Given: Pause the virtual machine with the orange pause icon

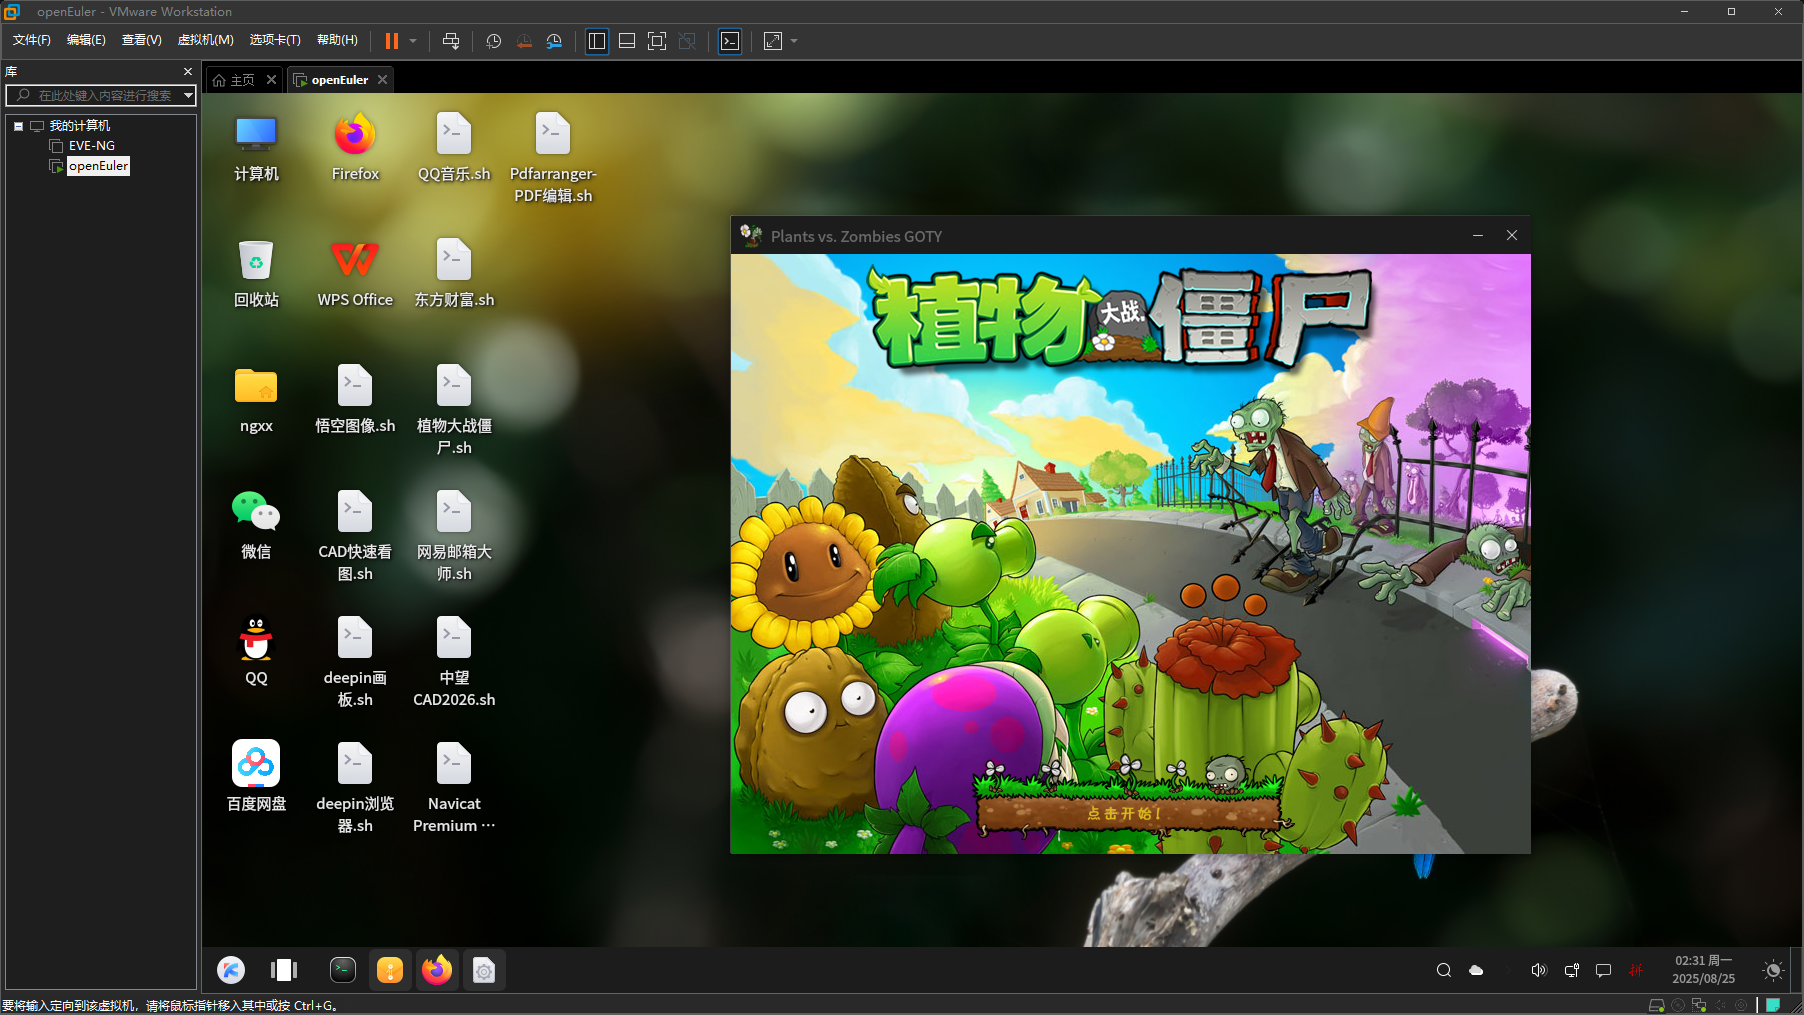Looking at the screenshot, I should [x=392, y=41].
